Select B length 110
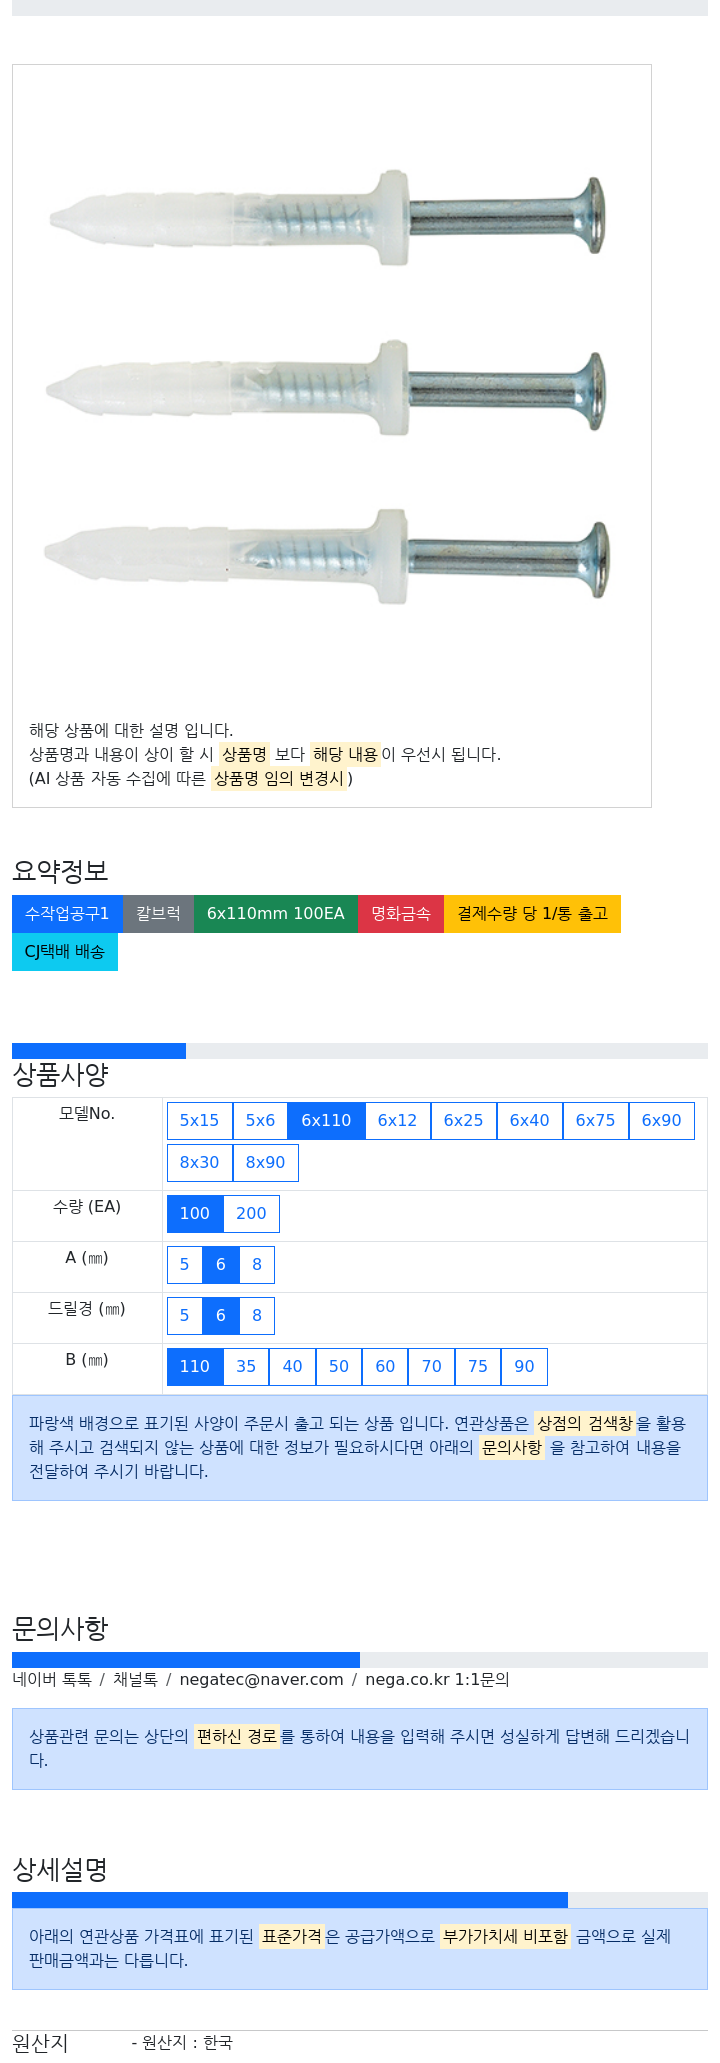The width and height of the screenshot is (720, 2063). [195, 1367]
